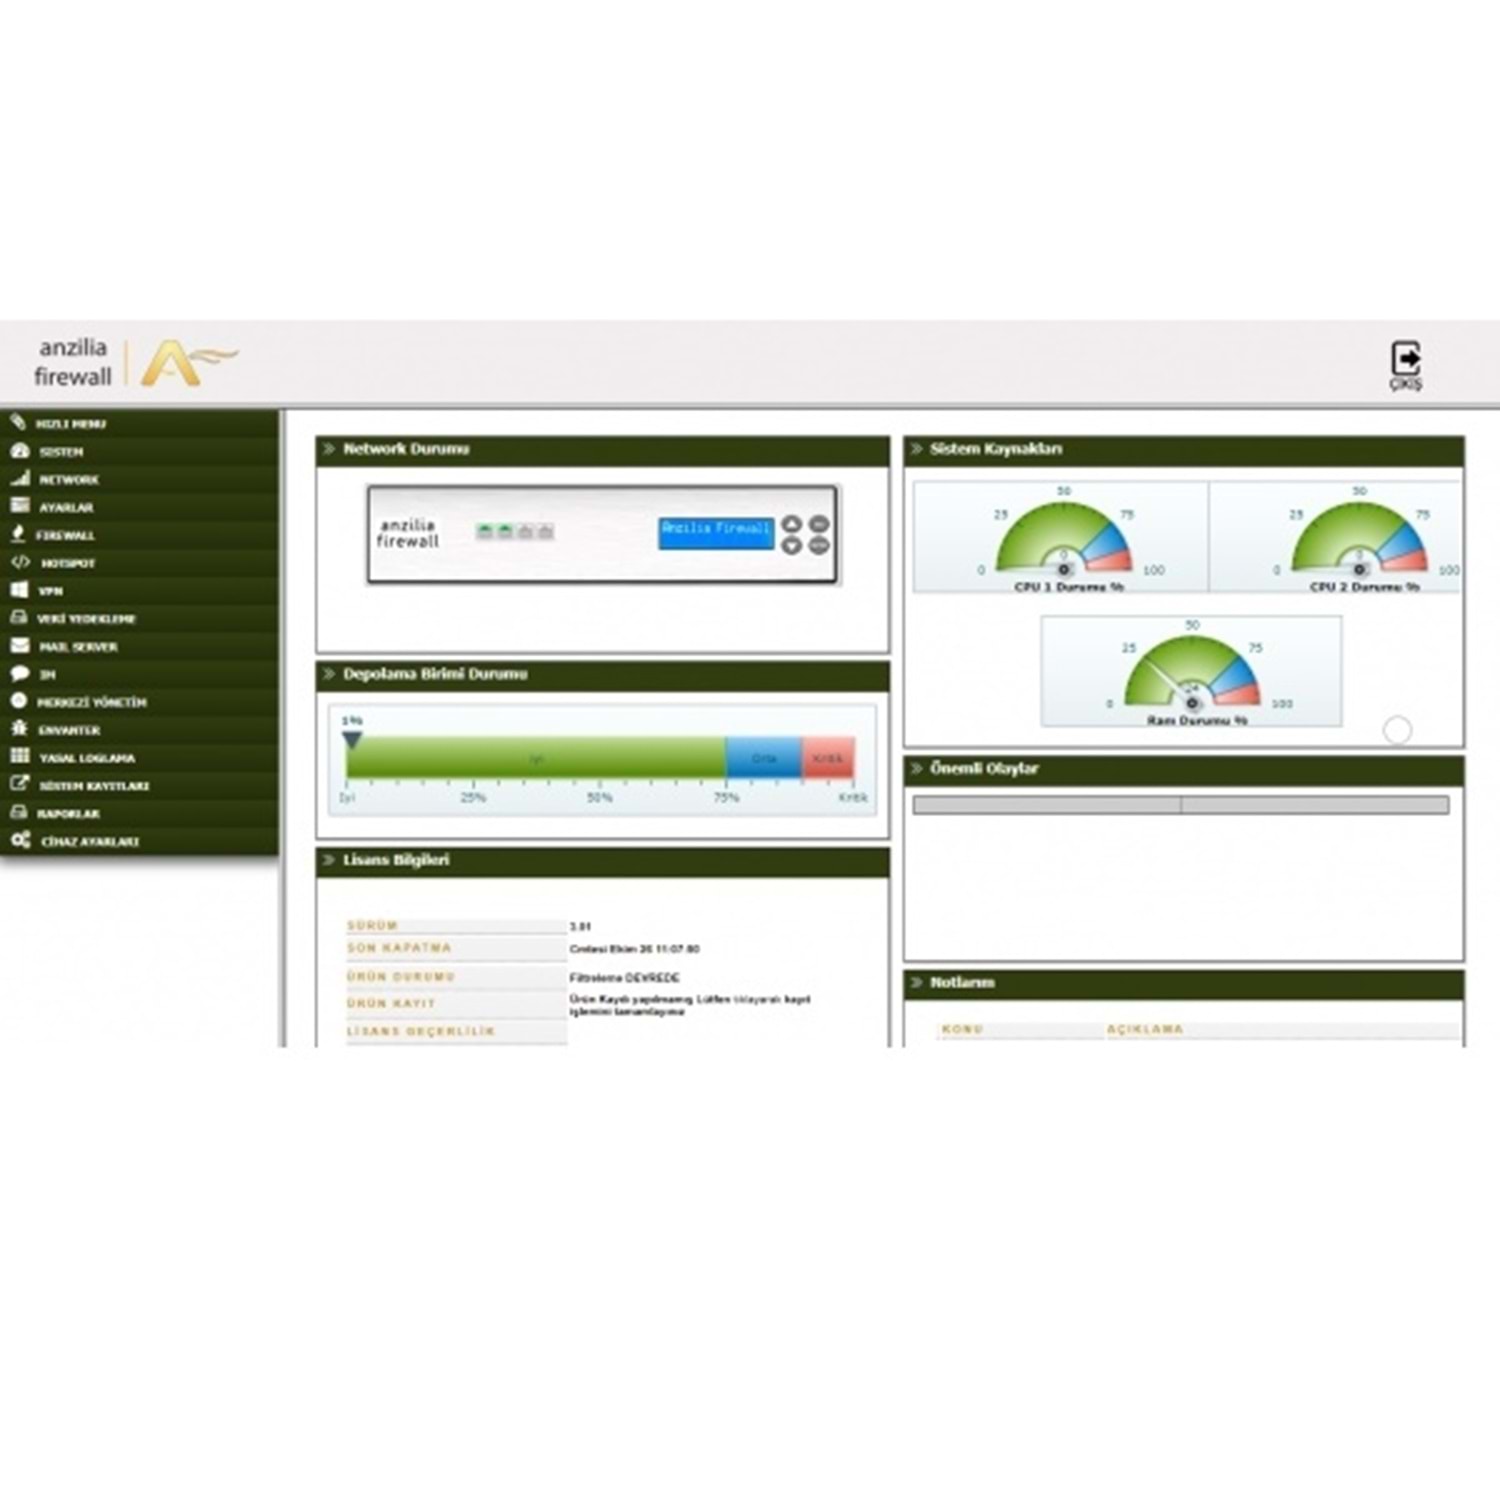The height and width of the screenshot is (1500, 1500).
Task: Click the VPN windows icon
Action: point(19,590)
